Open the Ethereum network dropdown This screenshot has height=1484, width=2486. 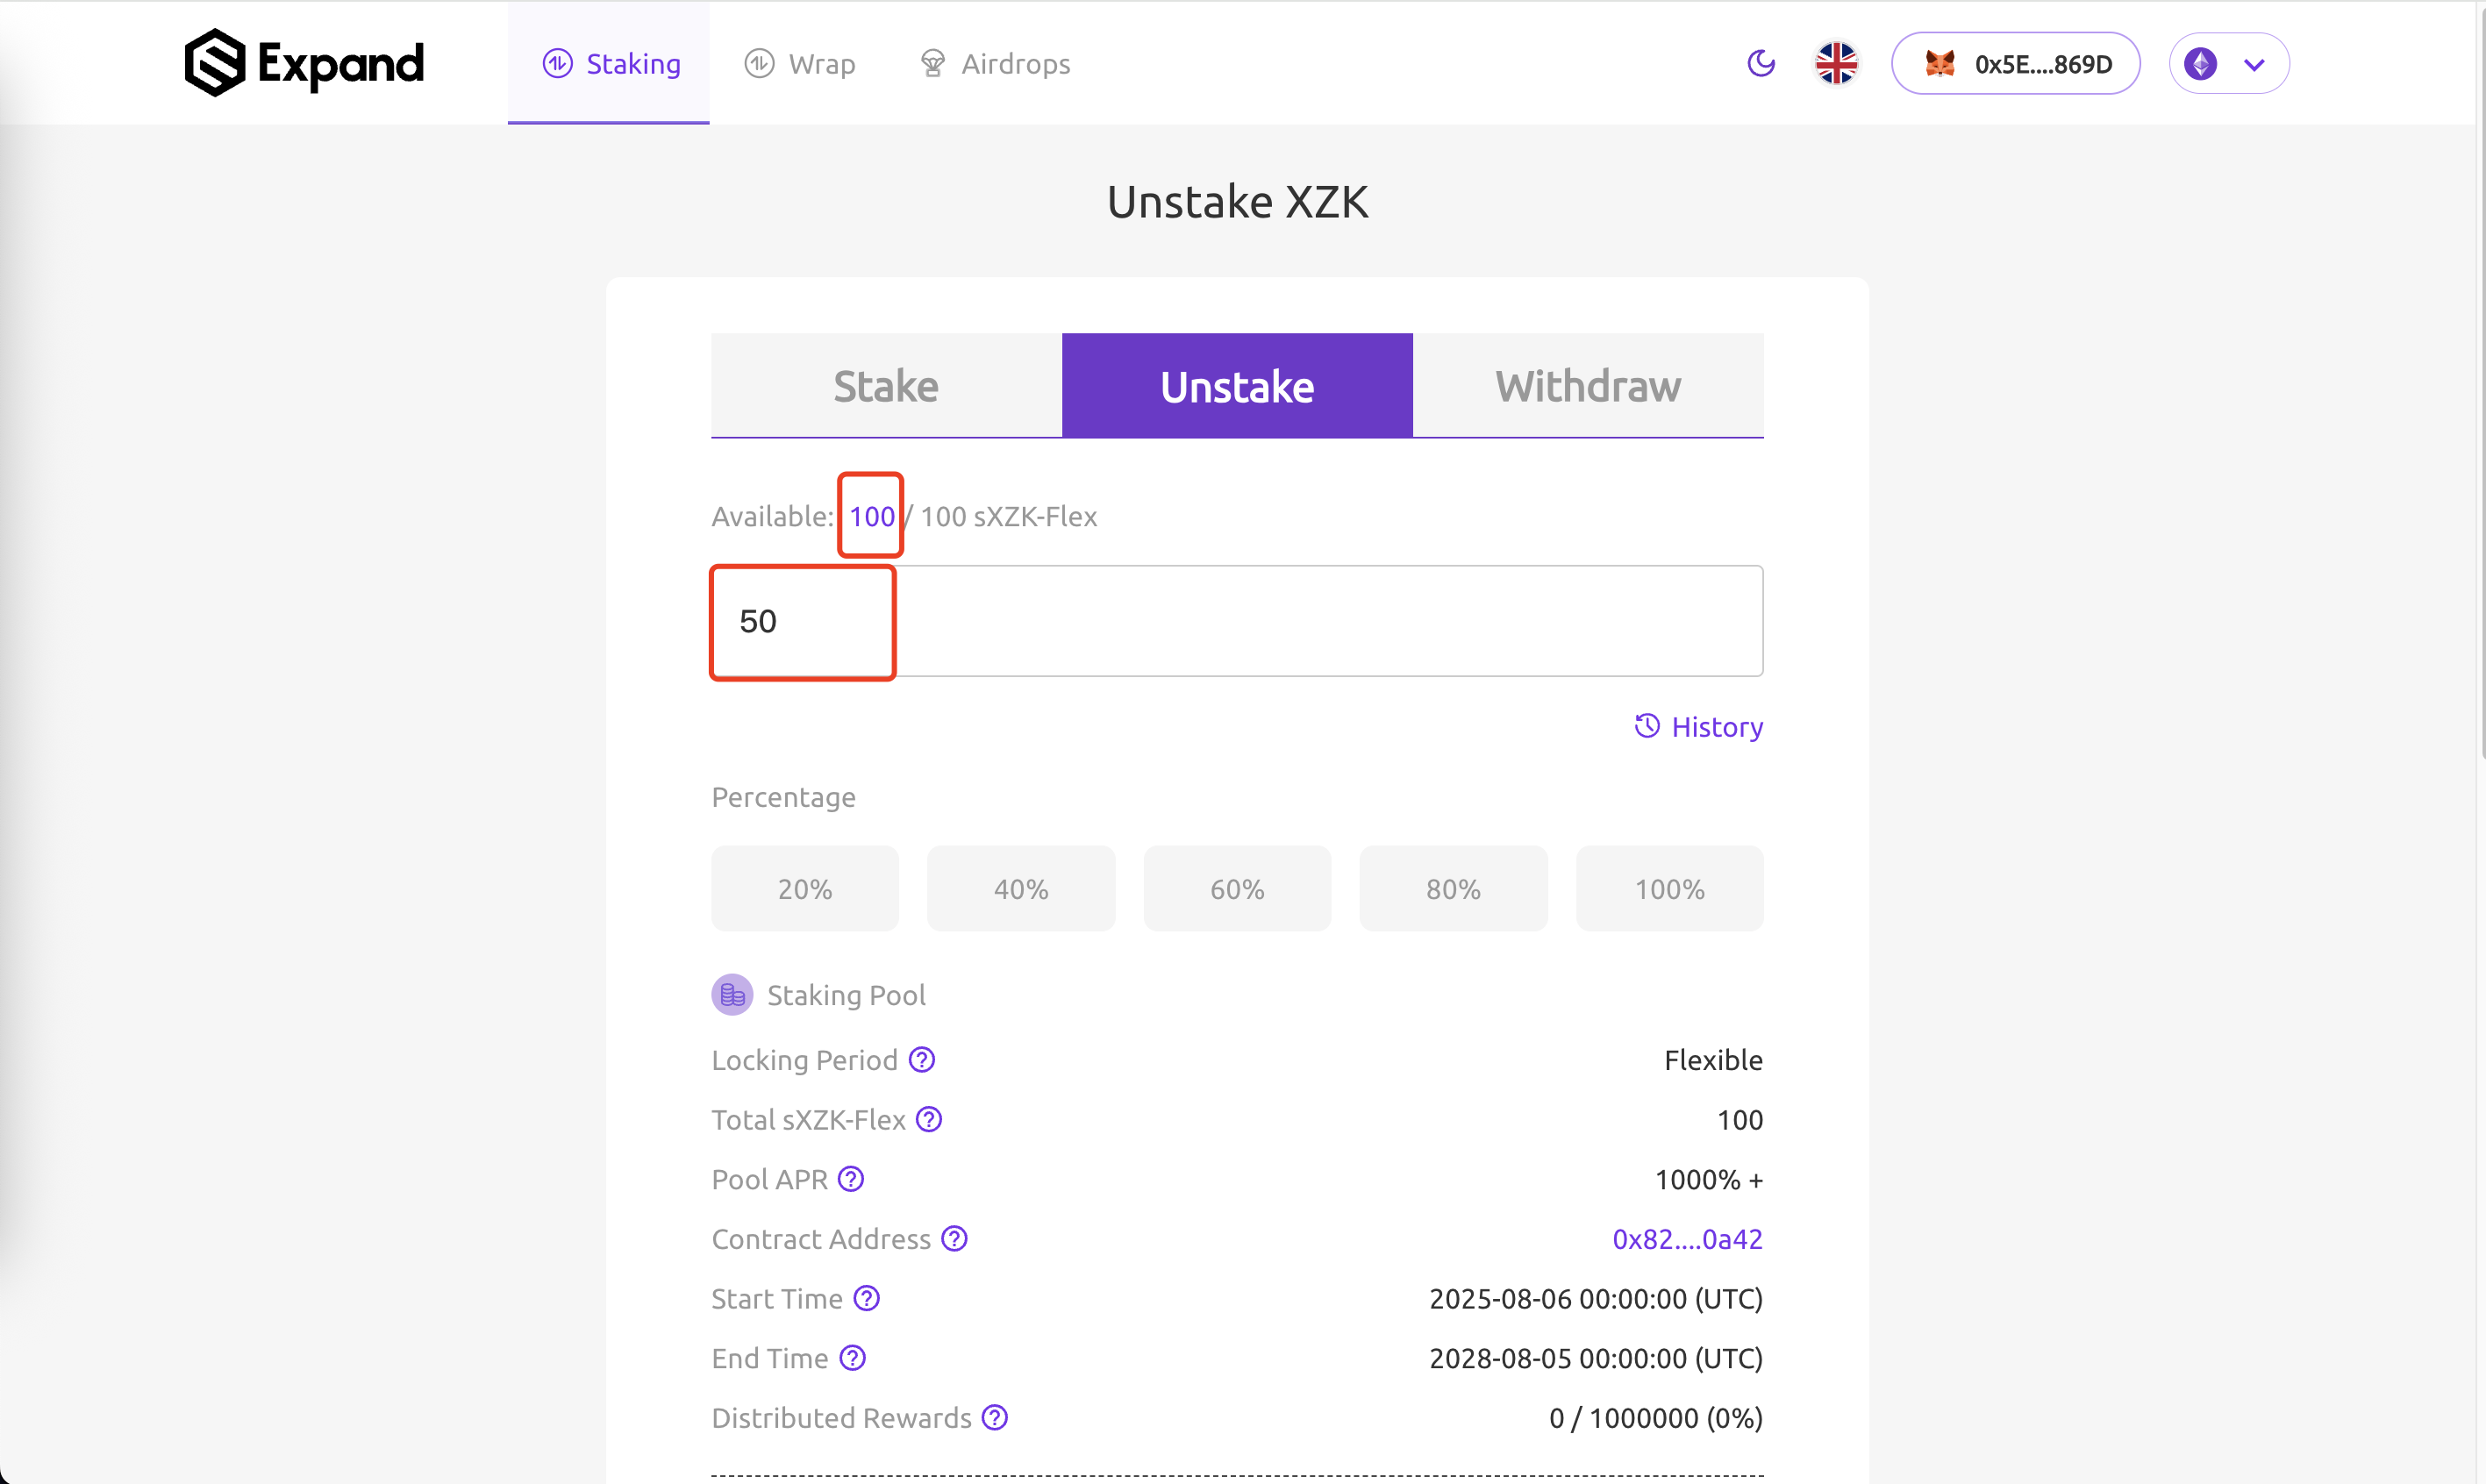[2228, 63]
